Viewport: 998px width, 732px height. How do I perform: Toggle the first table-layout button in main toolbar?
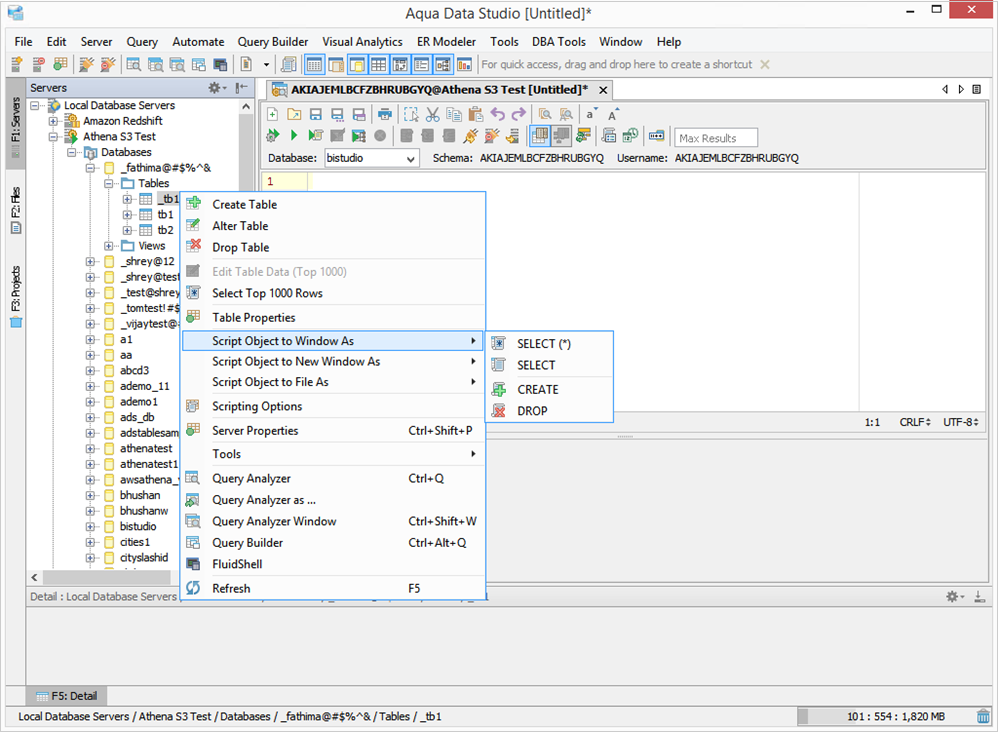[314, 64]
